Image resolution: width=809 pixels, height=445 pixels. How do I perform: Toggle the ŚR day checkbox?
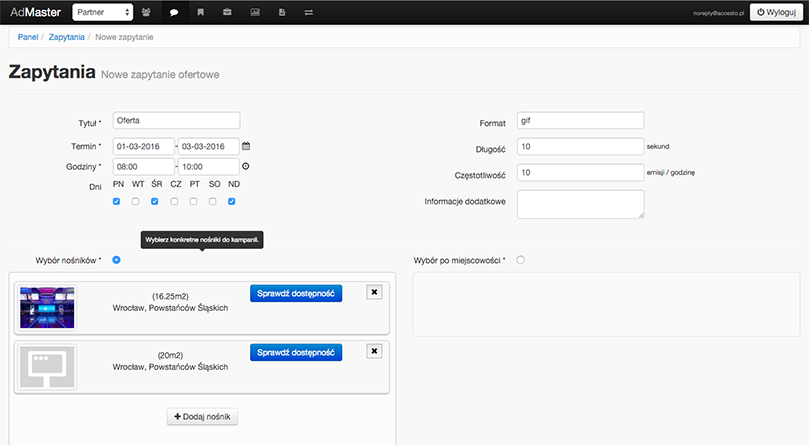tap(155, 201)
